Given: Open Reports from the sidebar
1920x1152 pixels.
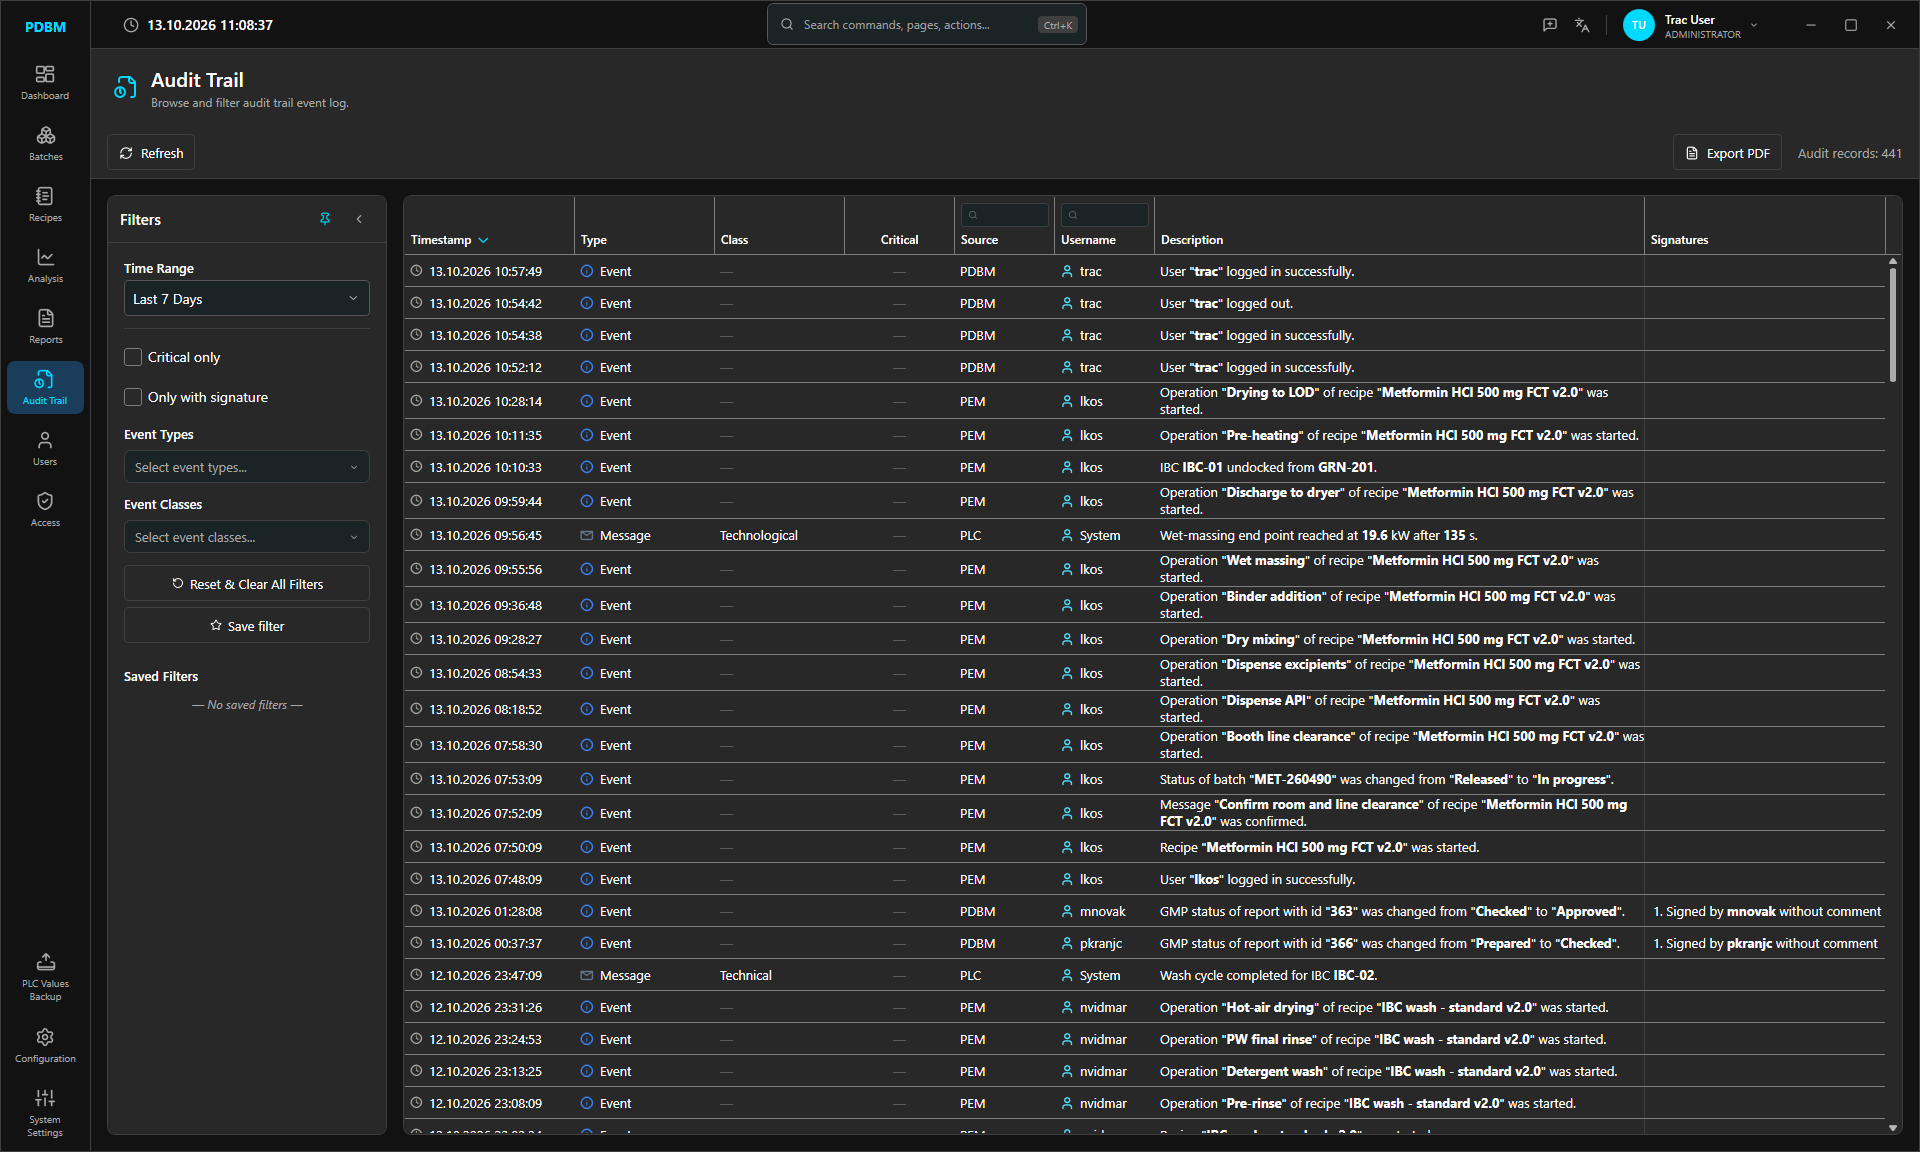Looking at the screenshot, I should (45, 327).
